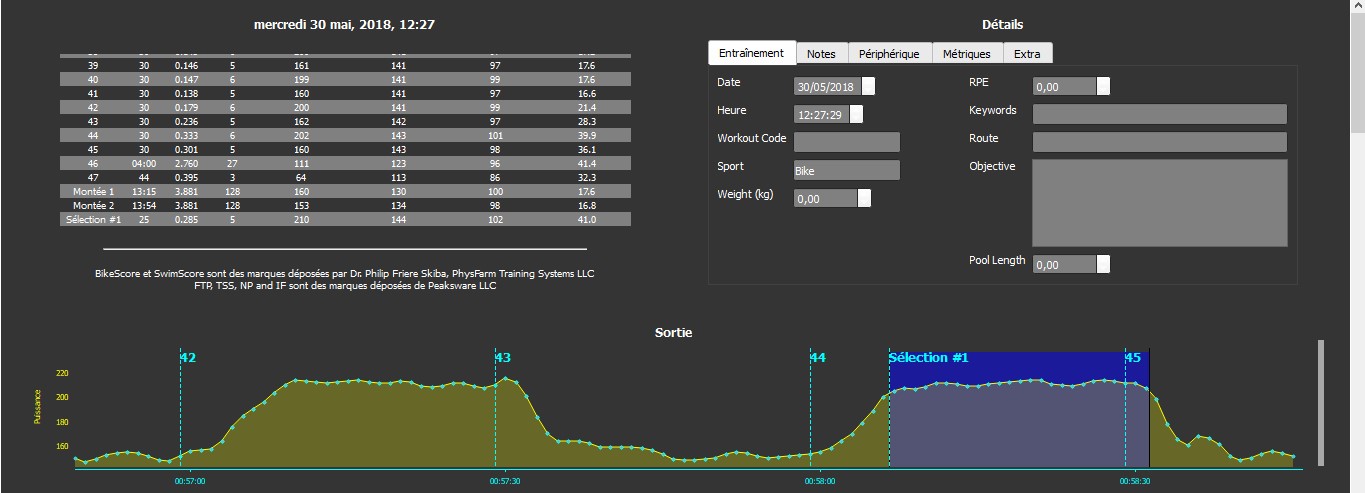Image resolution: width=1365 pixels, height=493 pixels.
Task: Click the Heure time stepper
Action: pos(856,114)
